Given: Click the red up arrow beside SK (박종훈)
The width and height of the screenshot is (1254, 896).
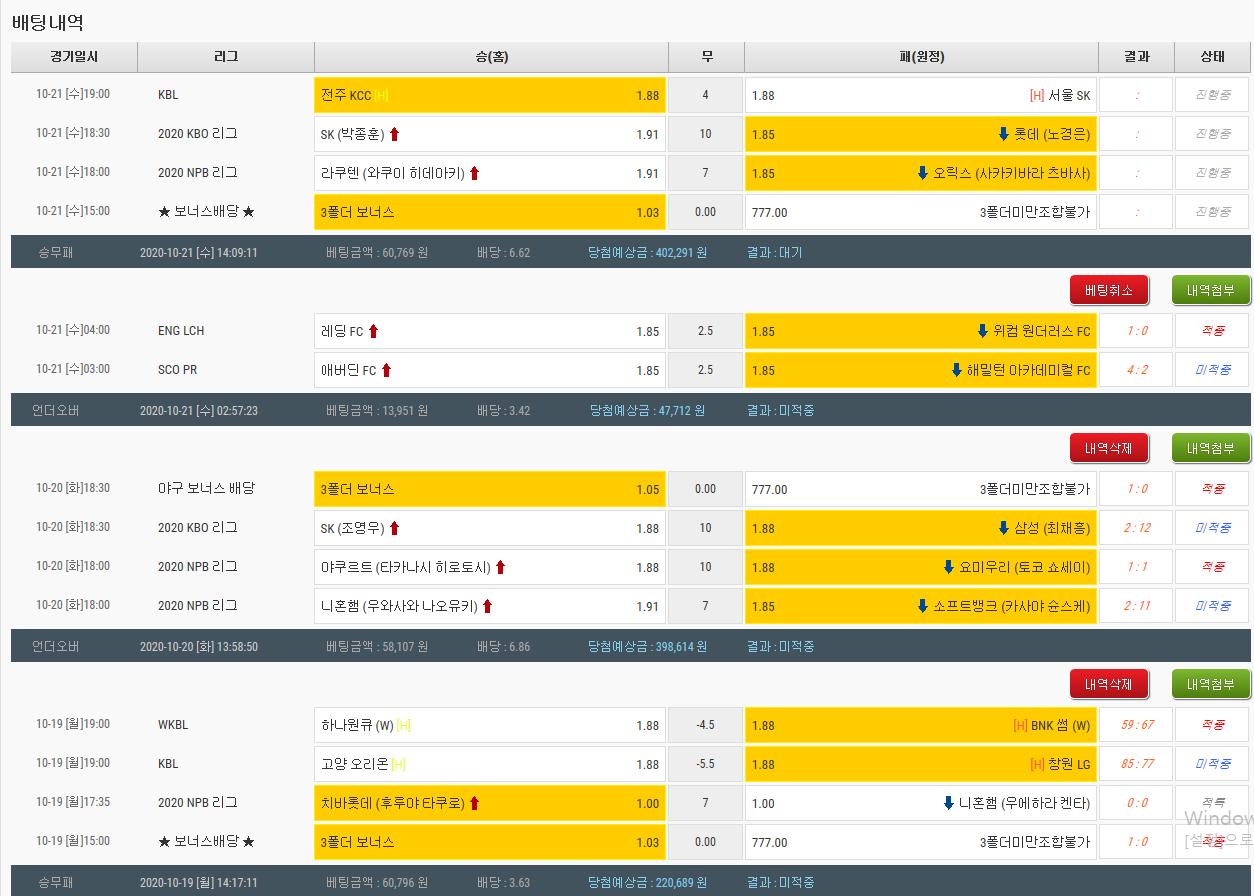Looking at the screenshot, I should pyautogui.click(x=394, y=134).
